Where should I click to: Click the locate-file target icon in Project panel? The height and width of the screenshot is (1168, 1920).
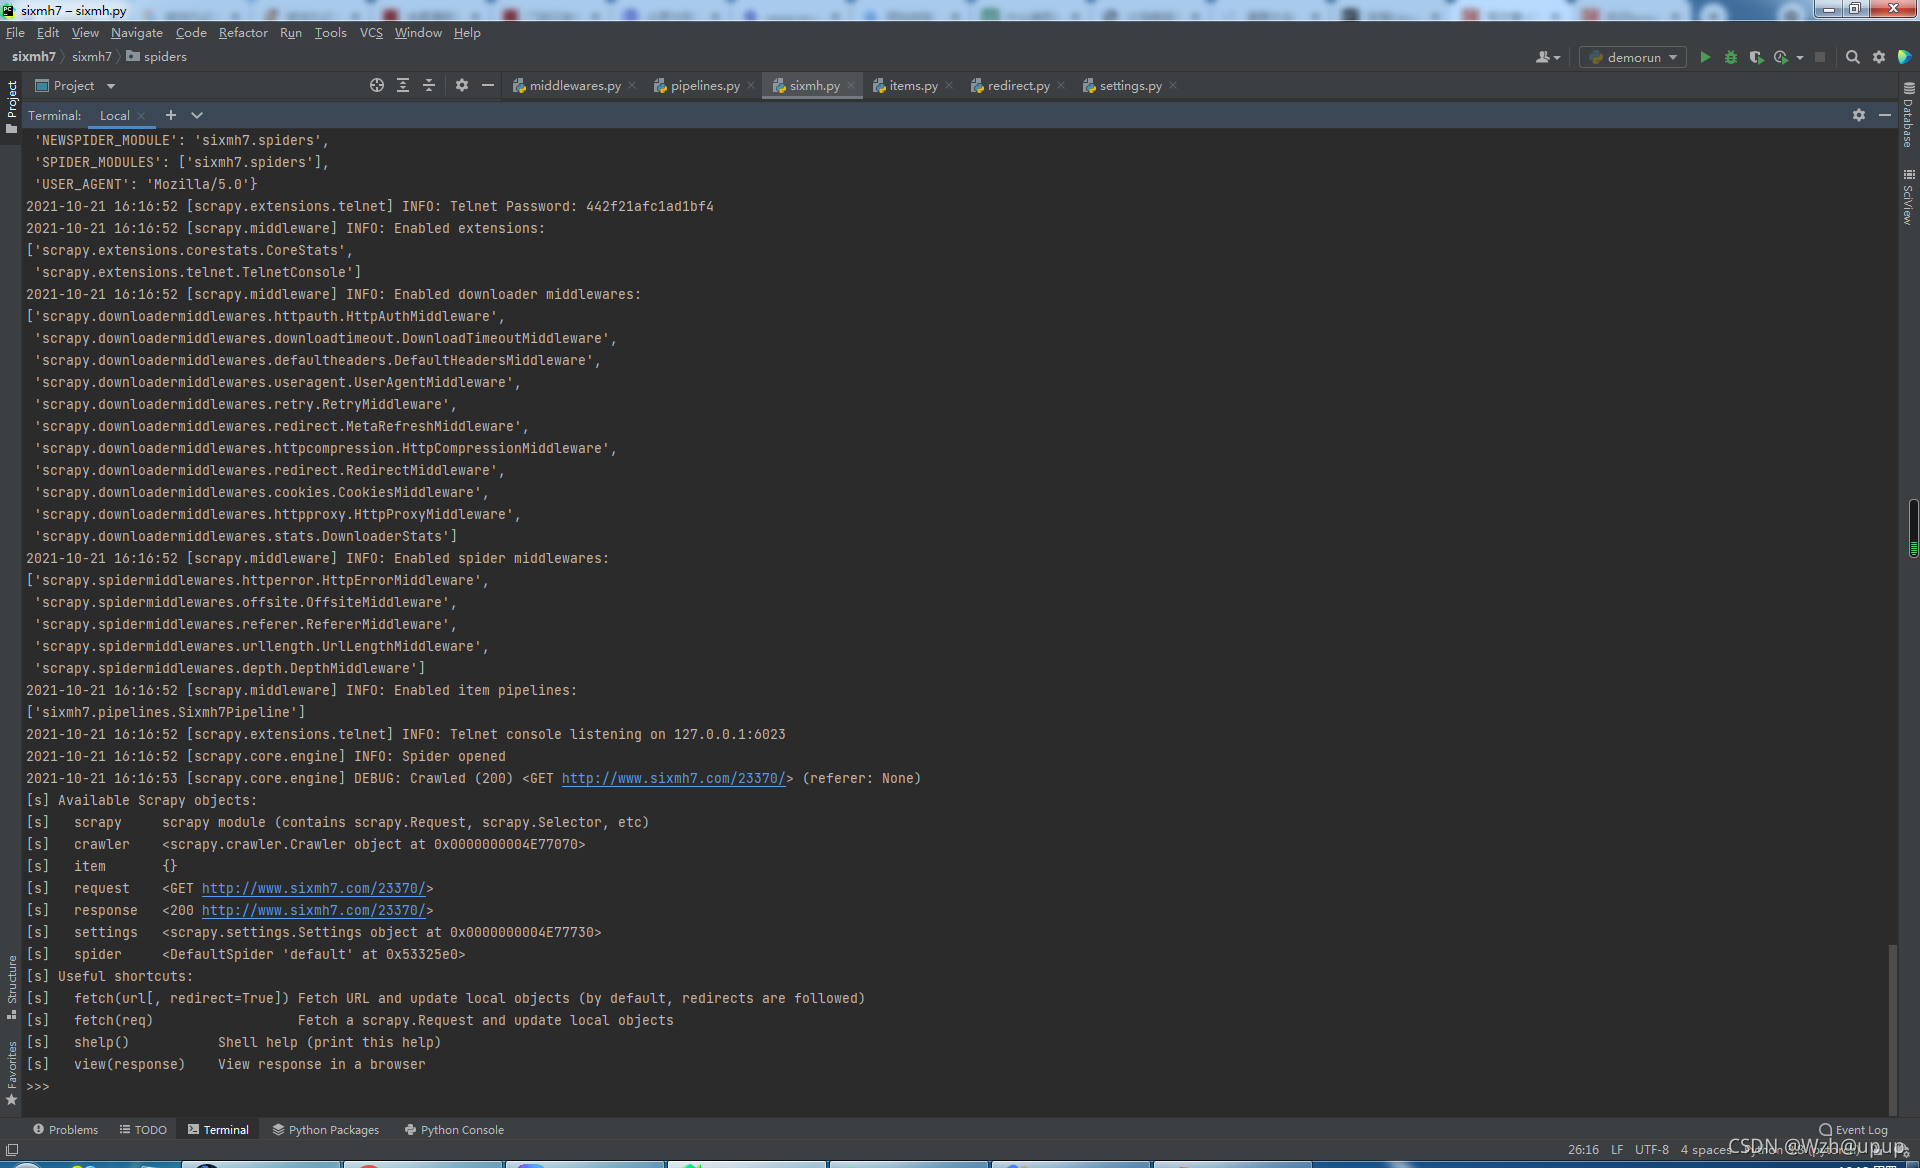377,85
